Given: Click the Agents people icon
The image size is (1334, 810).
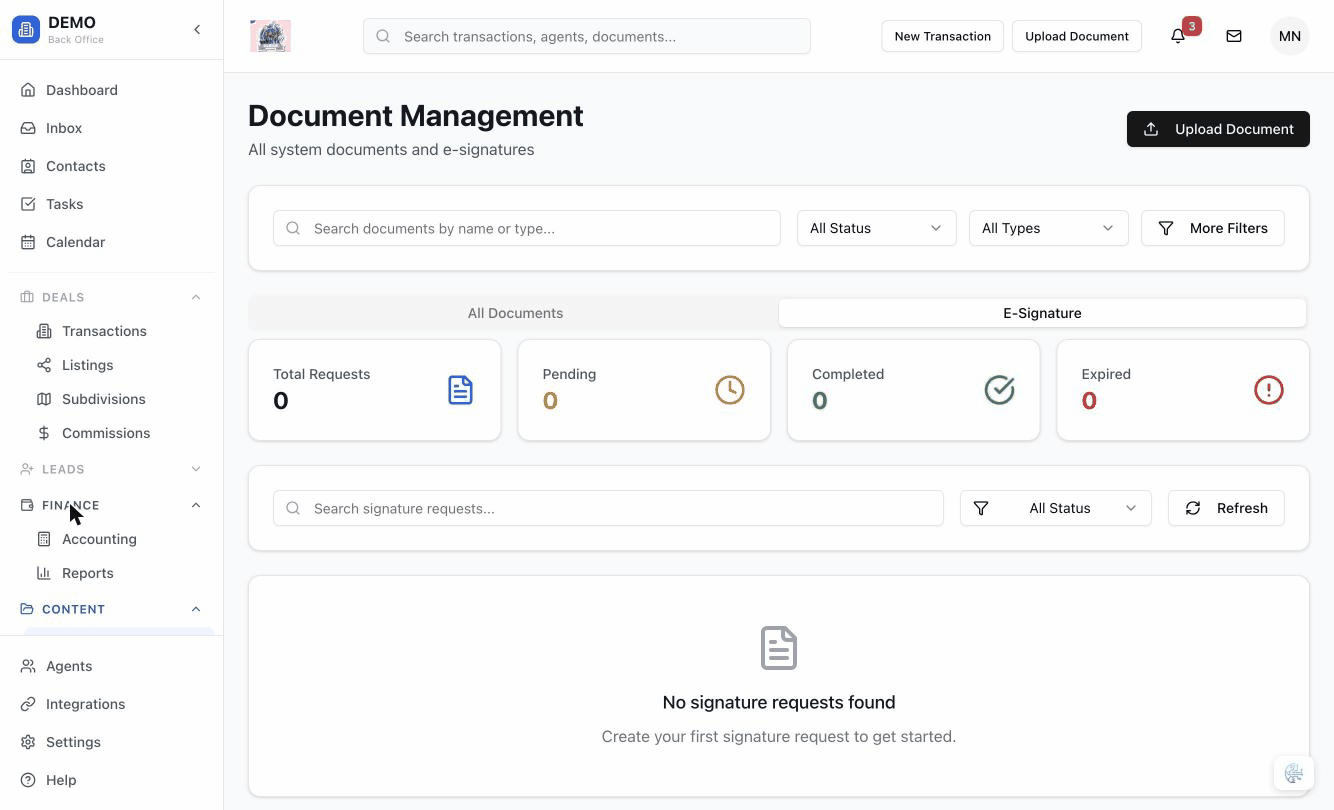Looking at the screenshot, I should [28, 666].
